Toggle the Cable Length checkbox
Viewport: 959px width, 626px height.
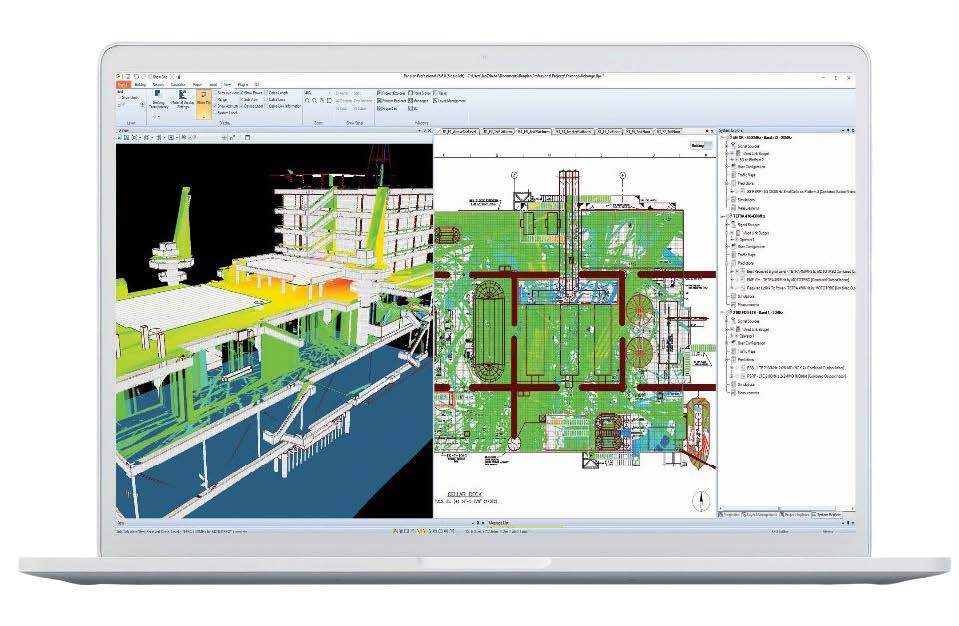(x=265, y=92)
